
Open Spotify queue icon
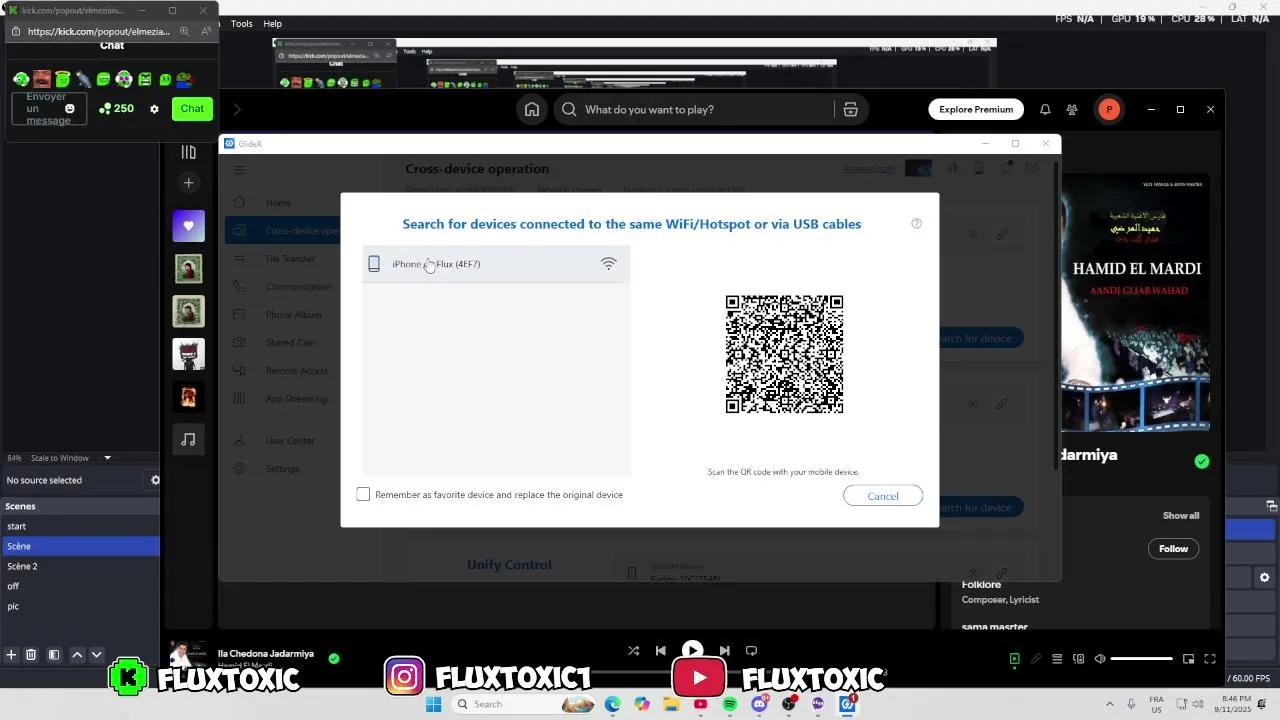pyautogui.click(x=1057, y=659)
